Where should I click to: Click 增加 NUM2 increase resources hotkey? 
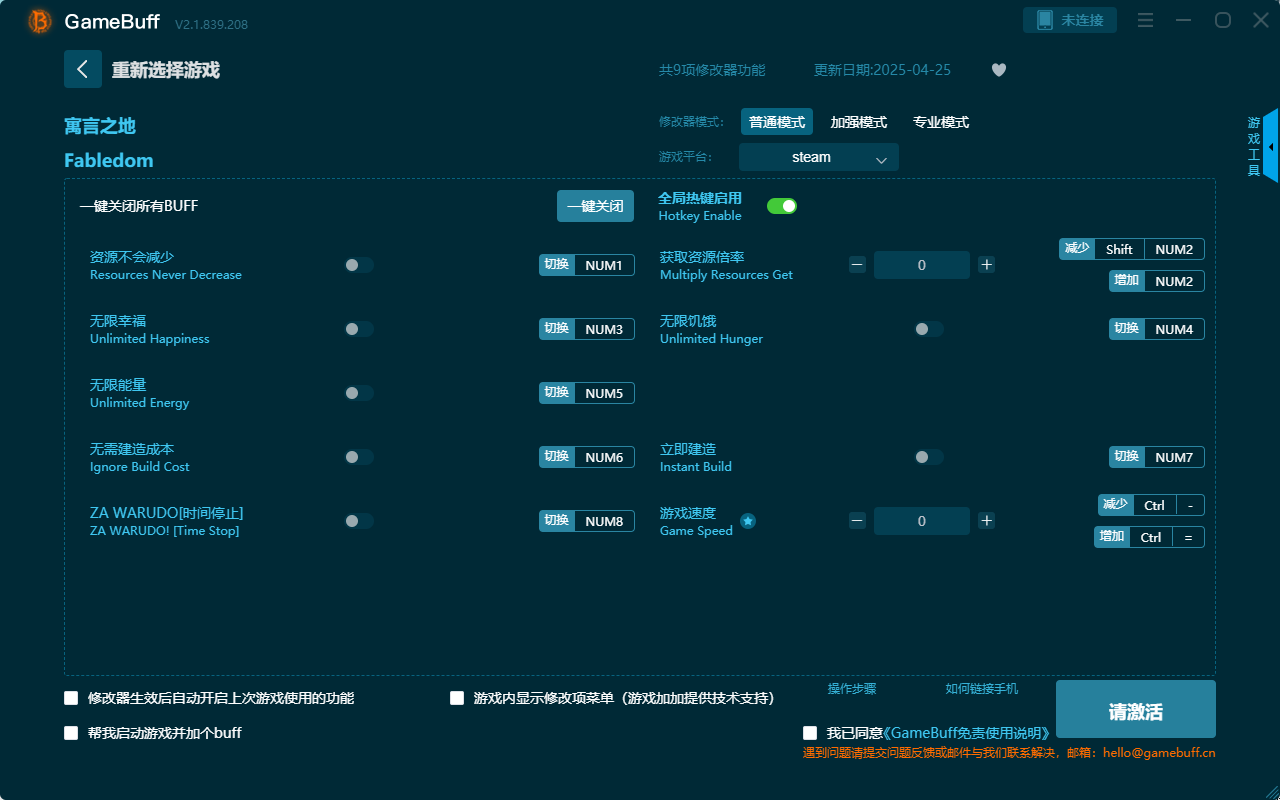pyautogui.click(x=1157, y=281)
